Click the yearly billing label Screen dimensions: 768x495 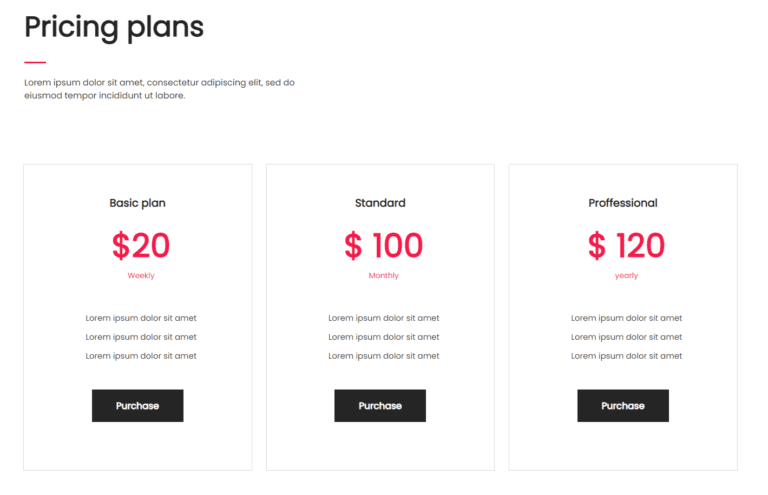pos(626,276)
